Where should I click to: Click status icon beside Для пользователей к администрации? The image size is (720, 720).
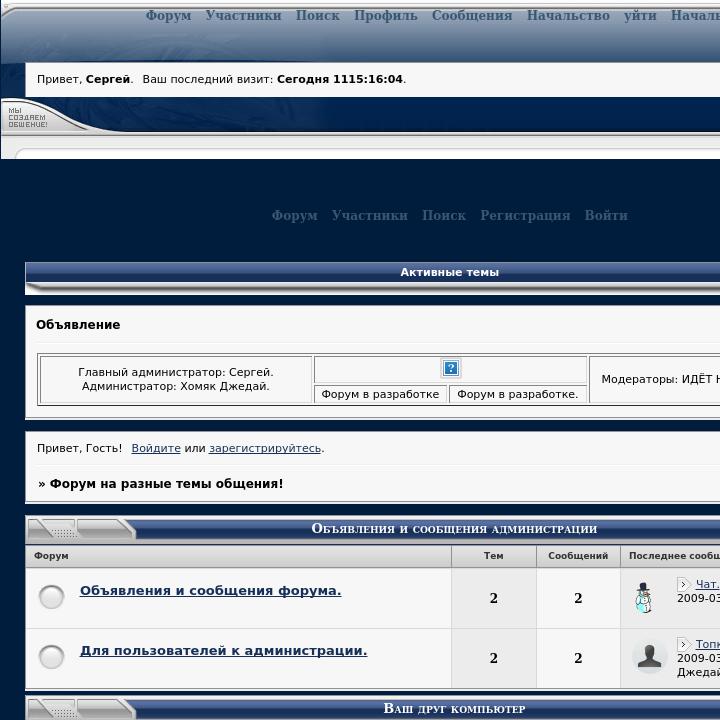coord(51,657)
